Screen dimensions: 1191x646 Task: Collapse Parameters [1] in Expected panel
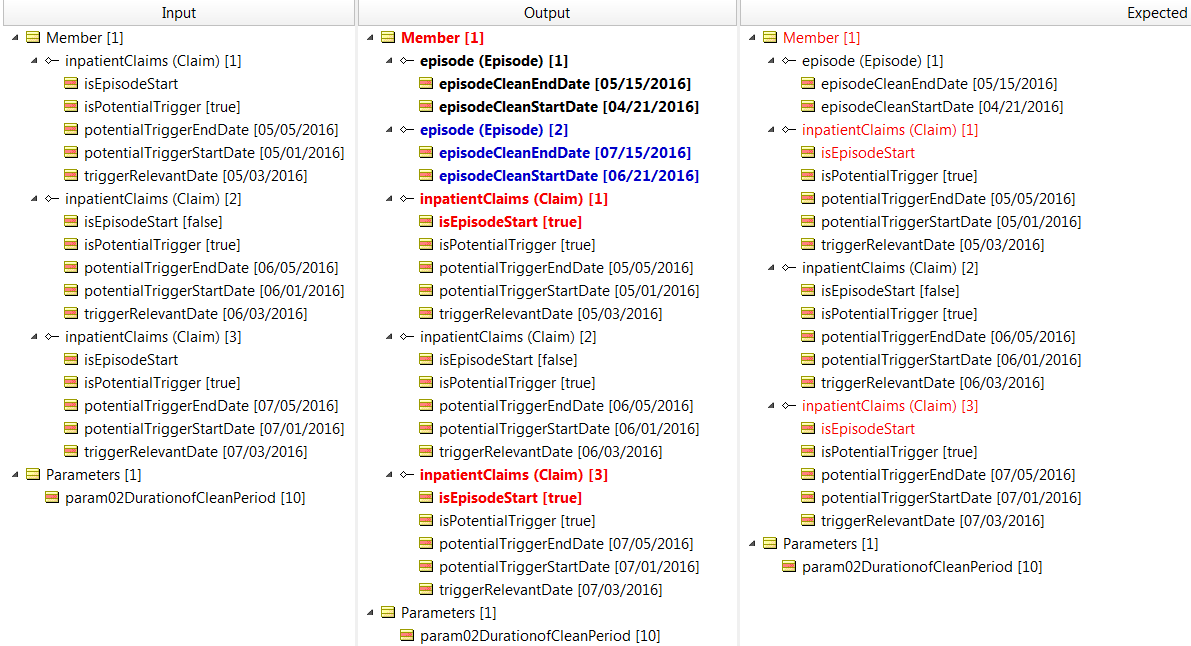(x=752, y=543)
